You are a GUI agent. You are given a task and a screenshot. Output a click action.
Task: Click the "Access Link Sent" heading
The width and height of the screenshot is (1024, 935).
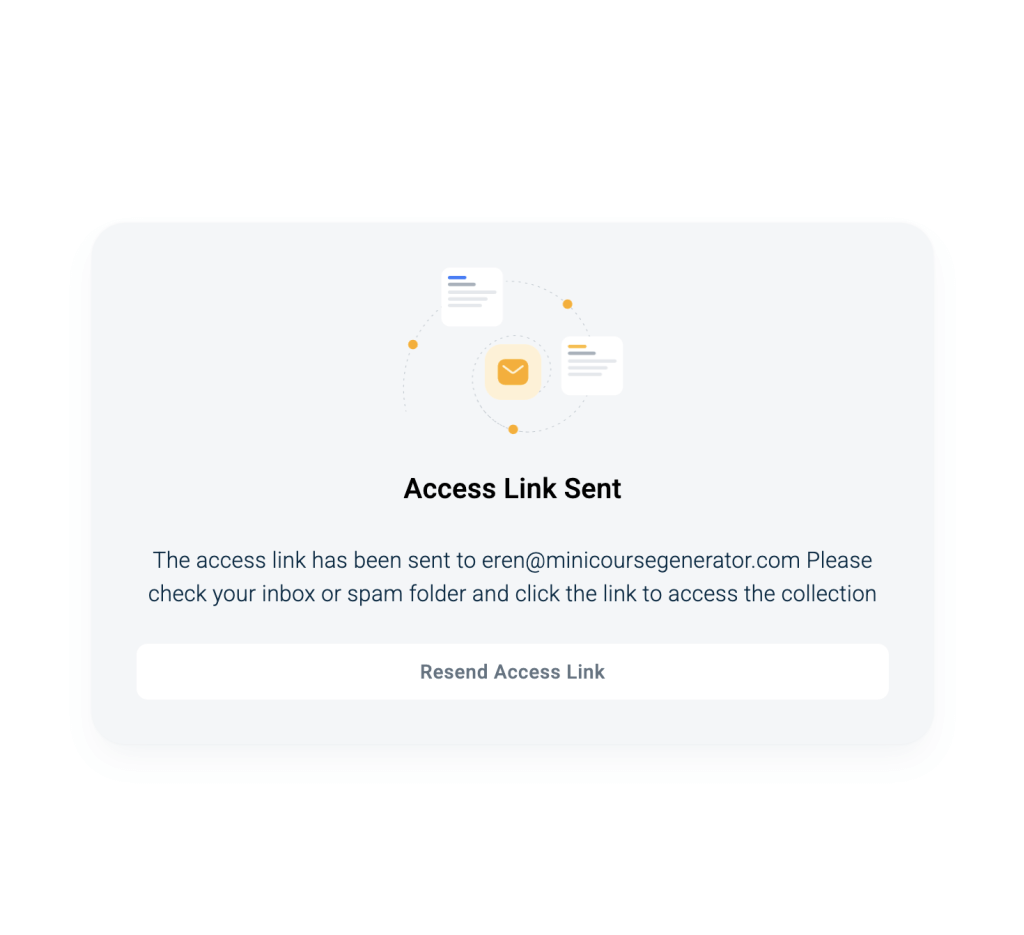coord(513,488)
